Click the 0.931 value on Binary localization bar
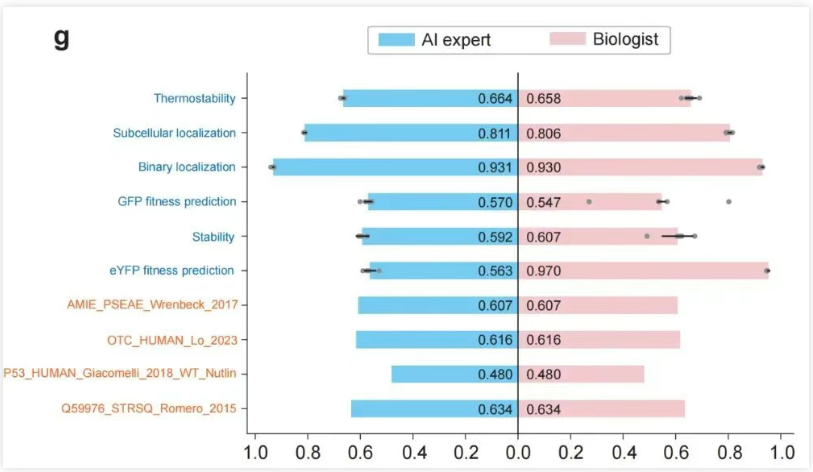Image resolution: width=813 pixels, height=472 pixels. point(495,167)
